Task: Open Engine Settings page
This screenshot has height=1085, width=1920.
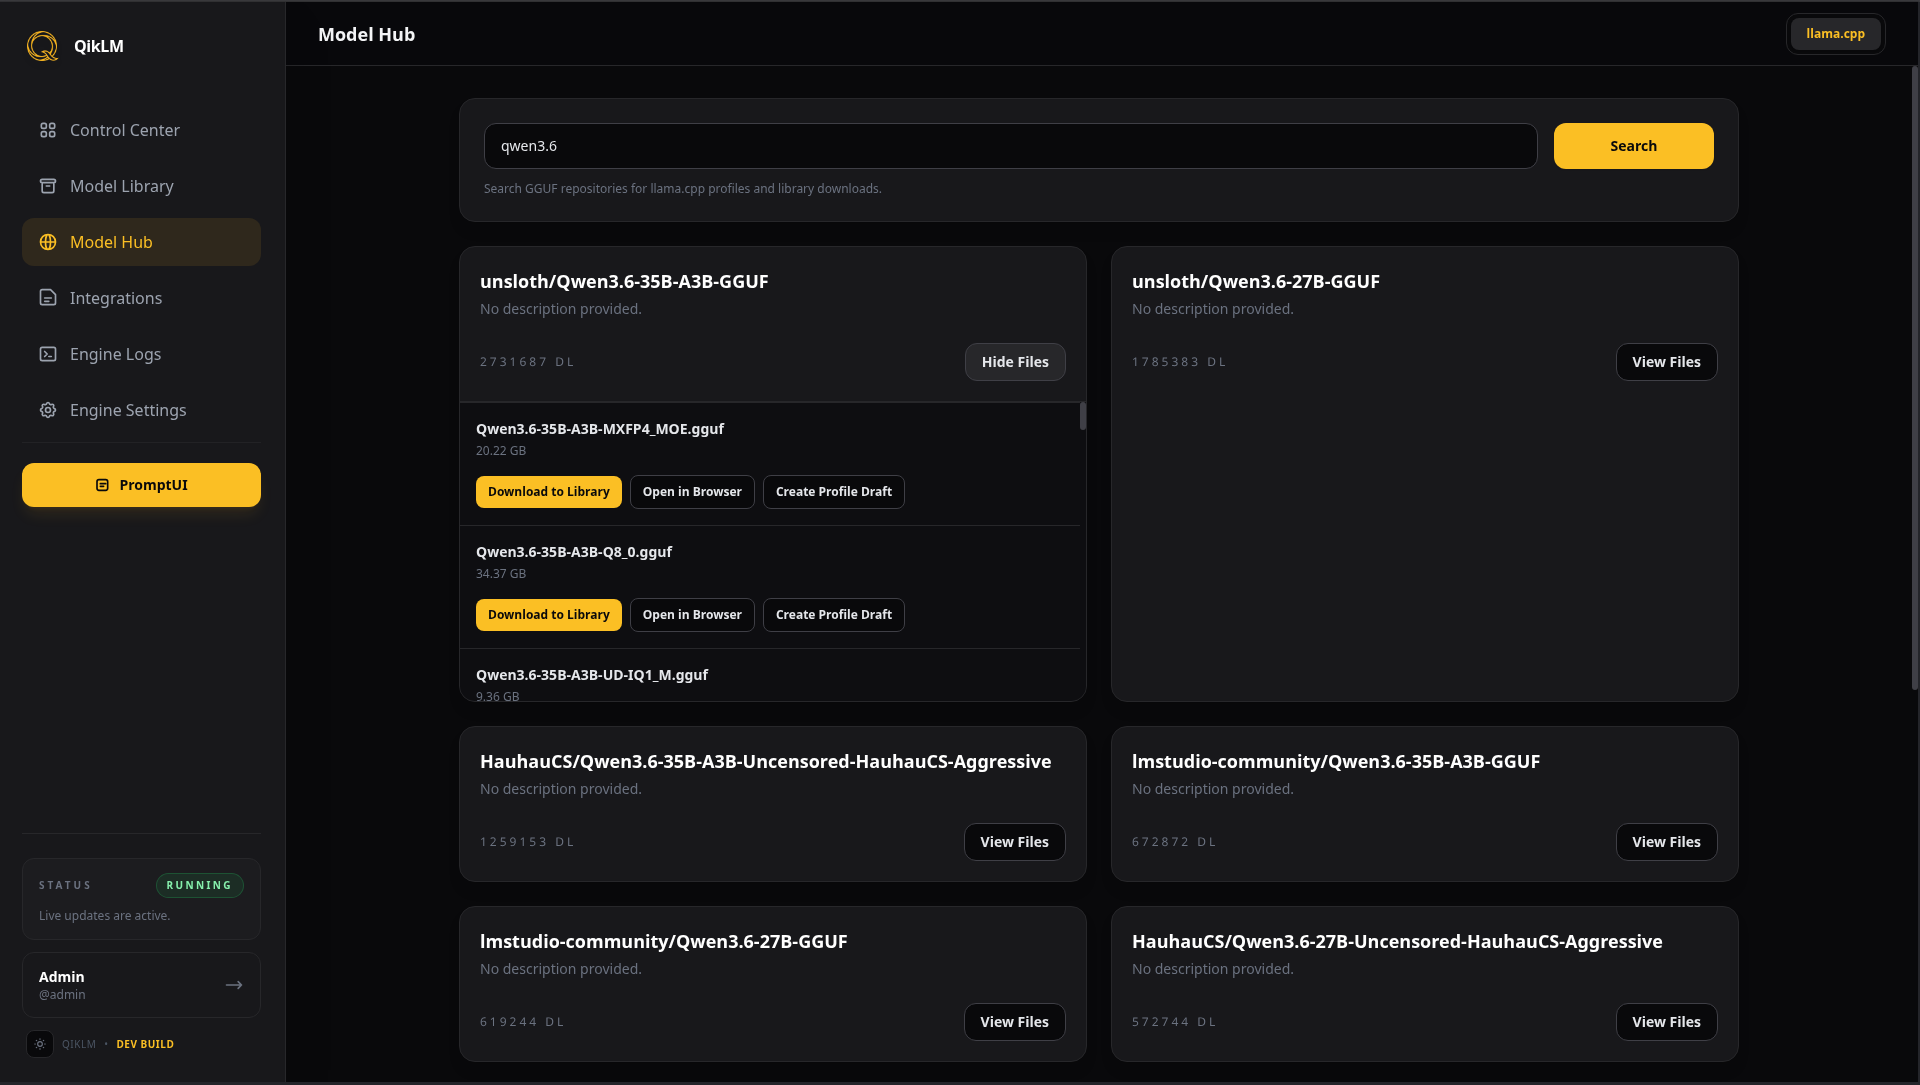Action: [141, 410]
